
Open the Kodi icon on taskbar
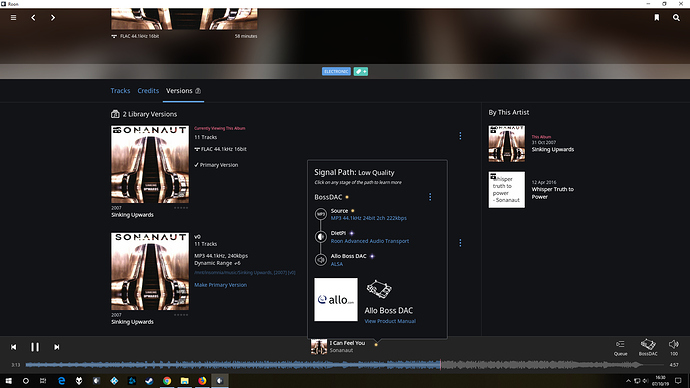[x=114, y=381]
